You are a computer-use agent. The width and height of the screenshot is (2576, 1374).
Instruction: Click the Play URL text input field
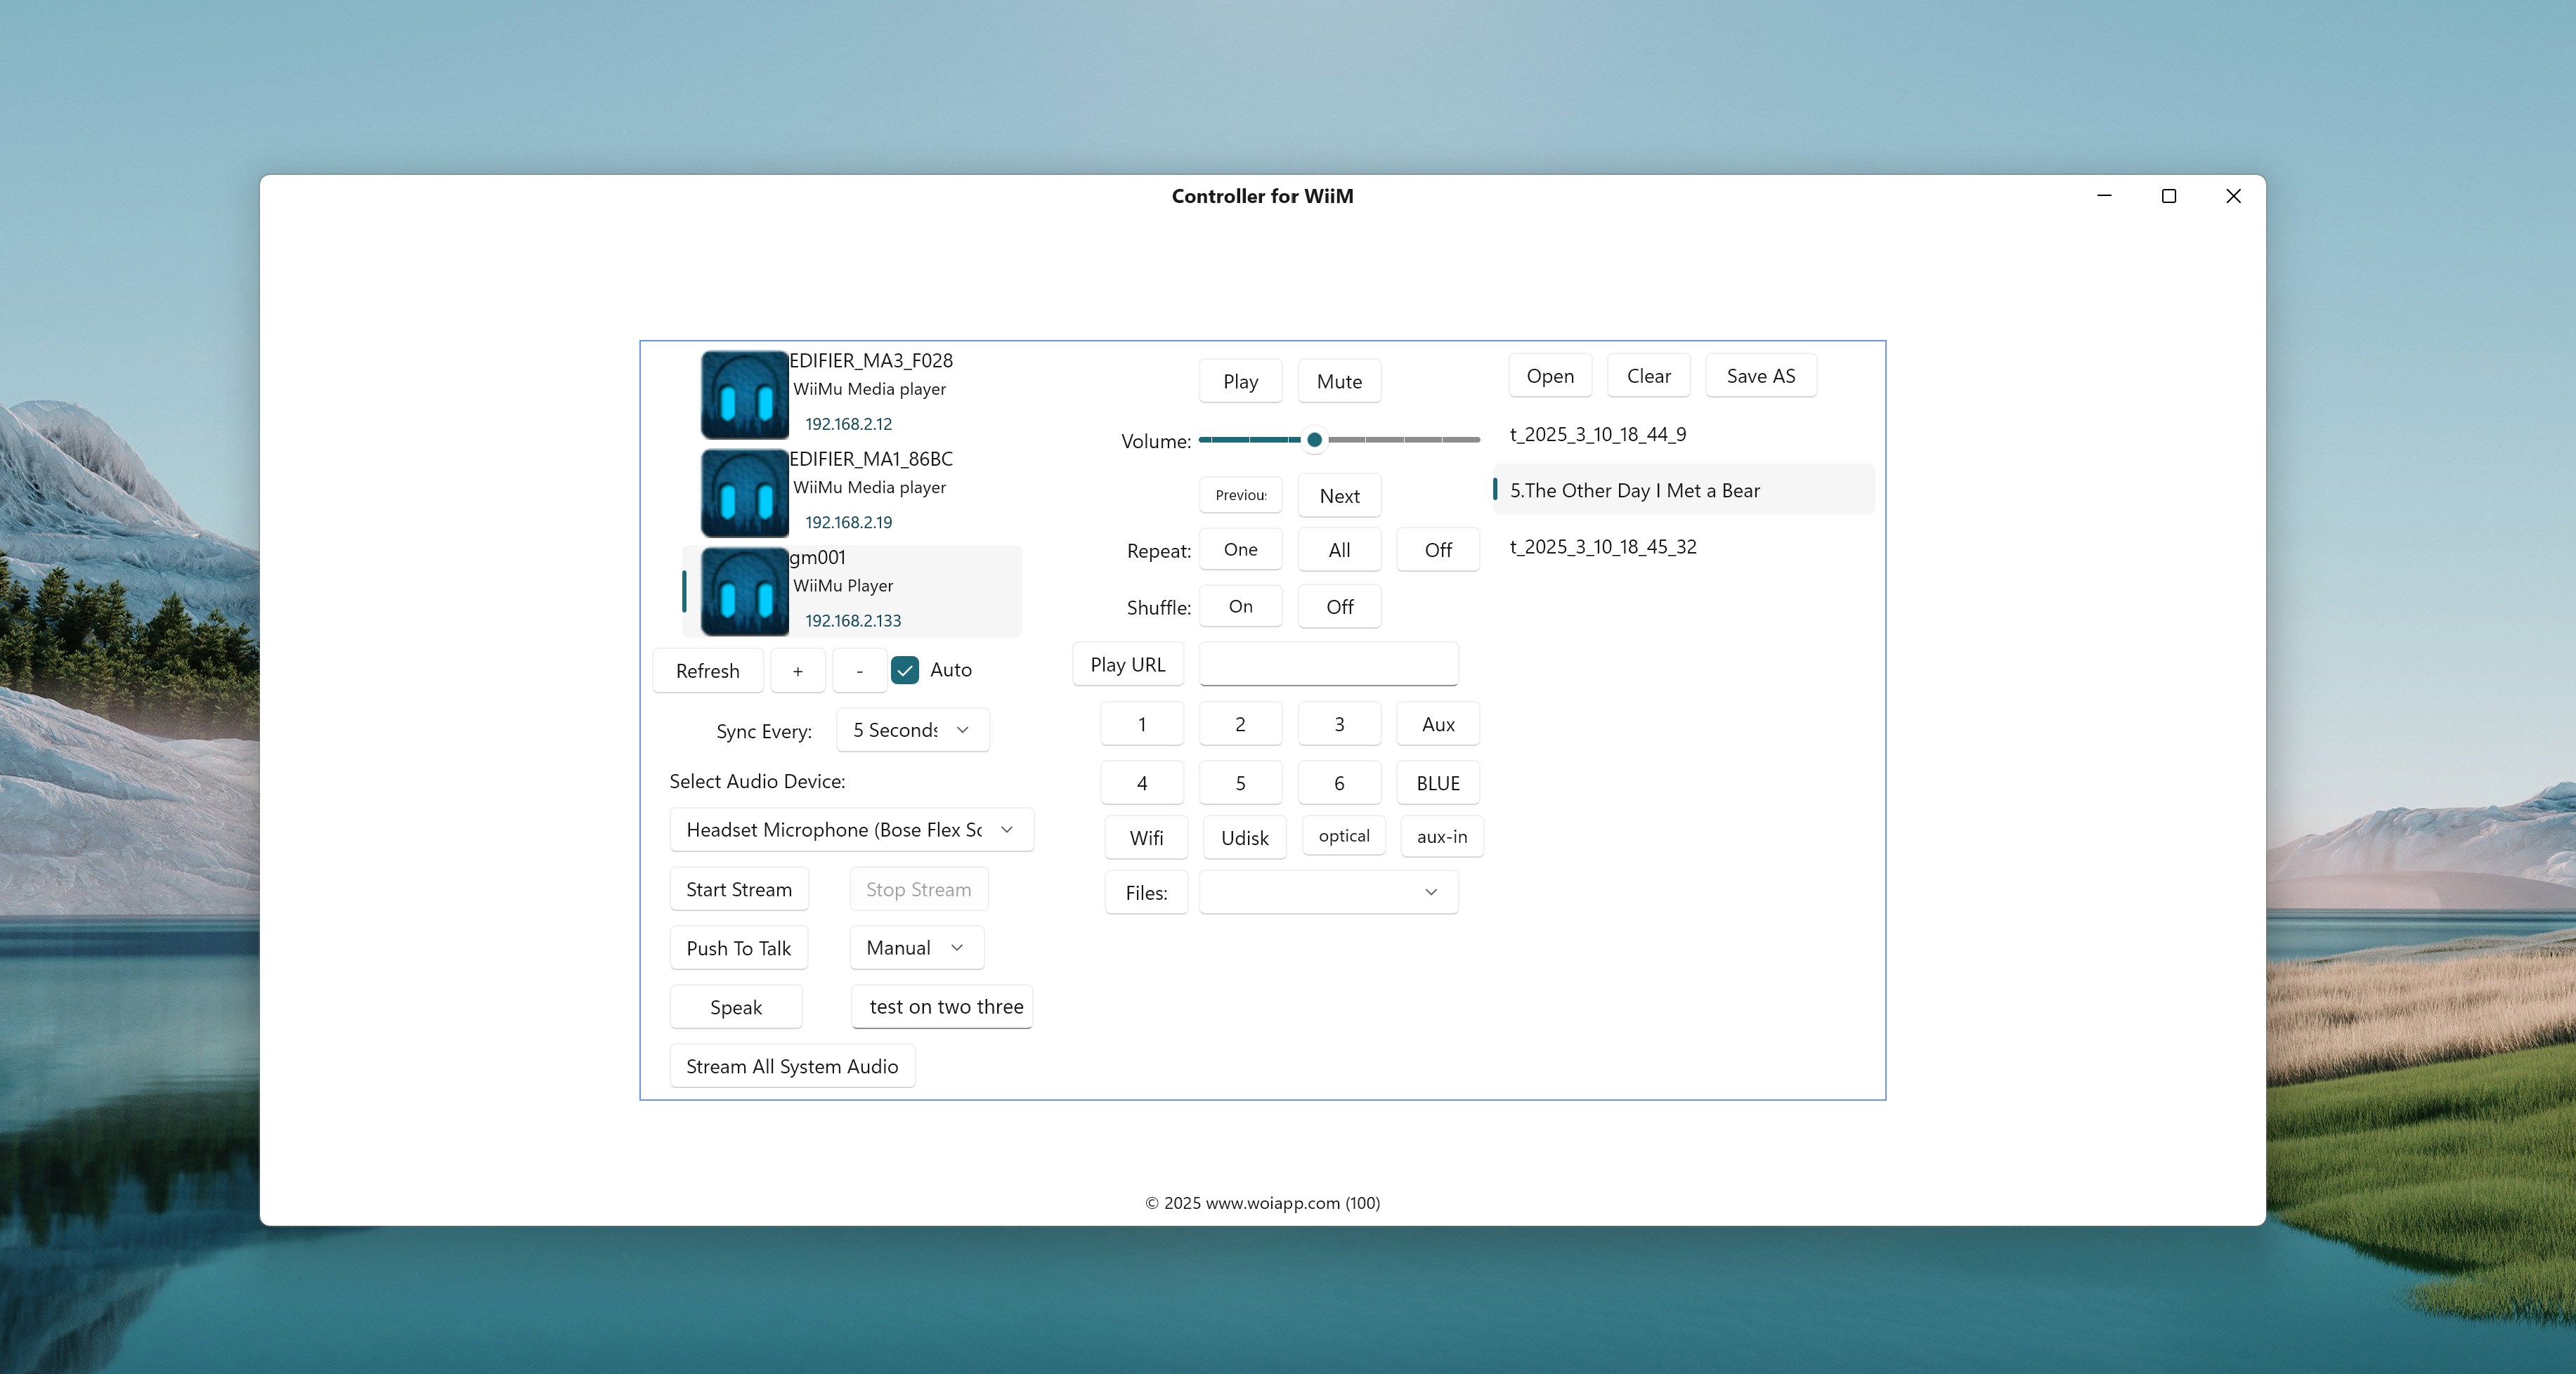(1328, 665)
